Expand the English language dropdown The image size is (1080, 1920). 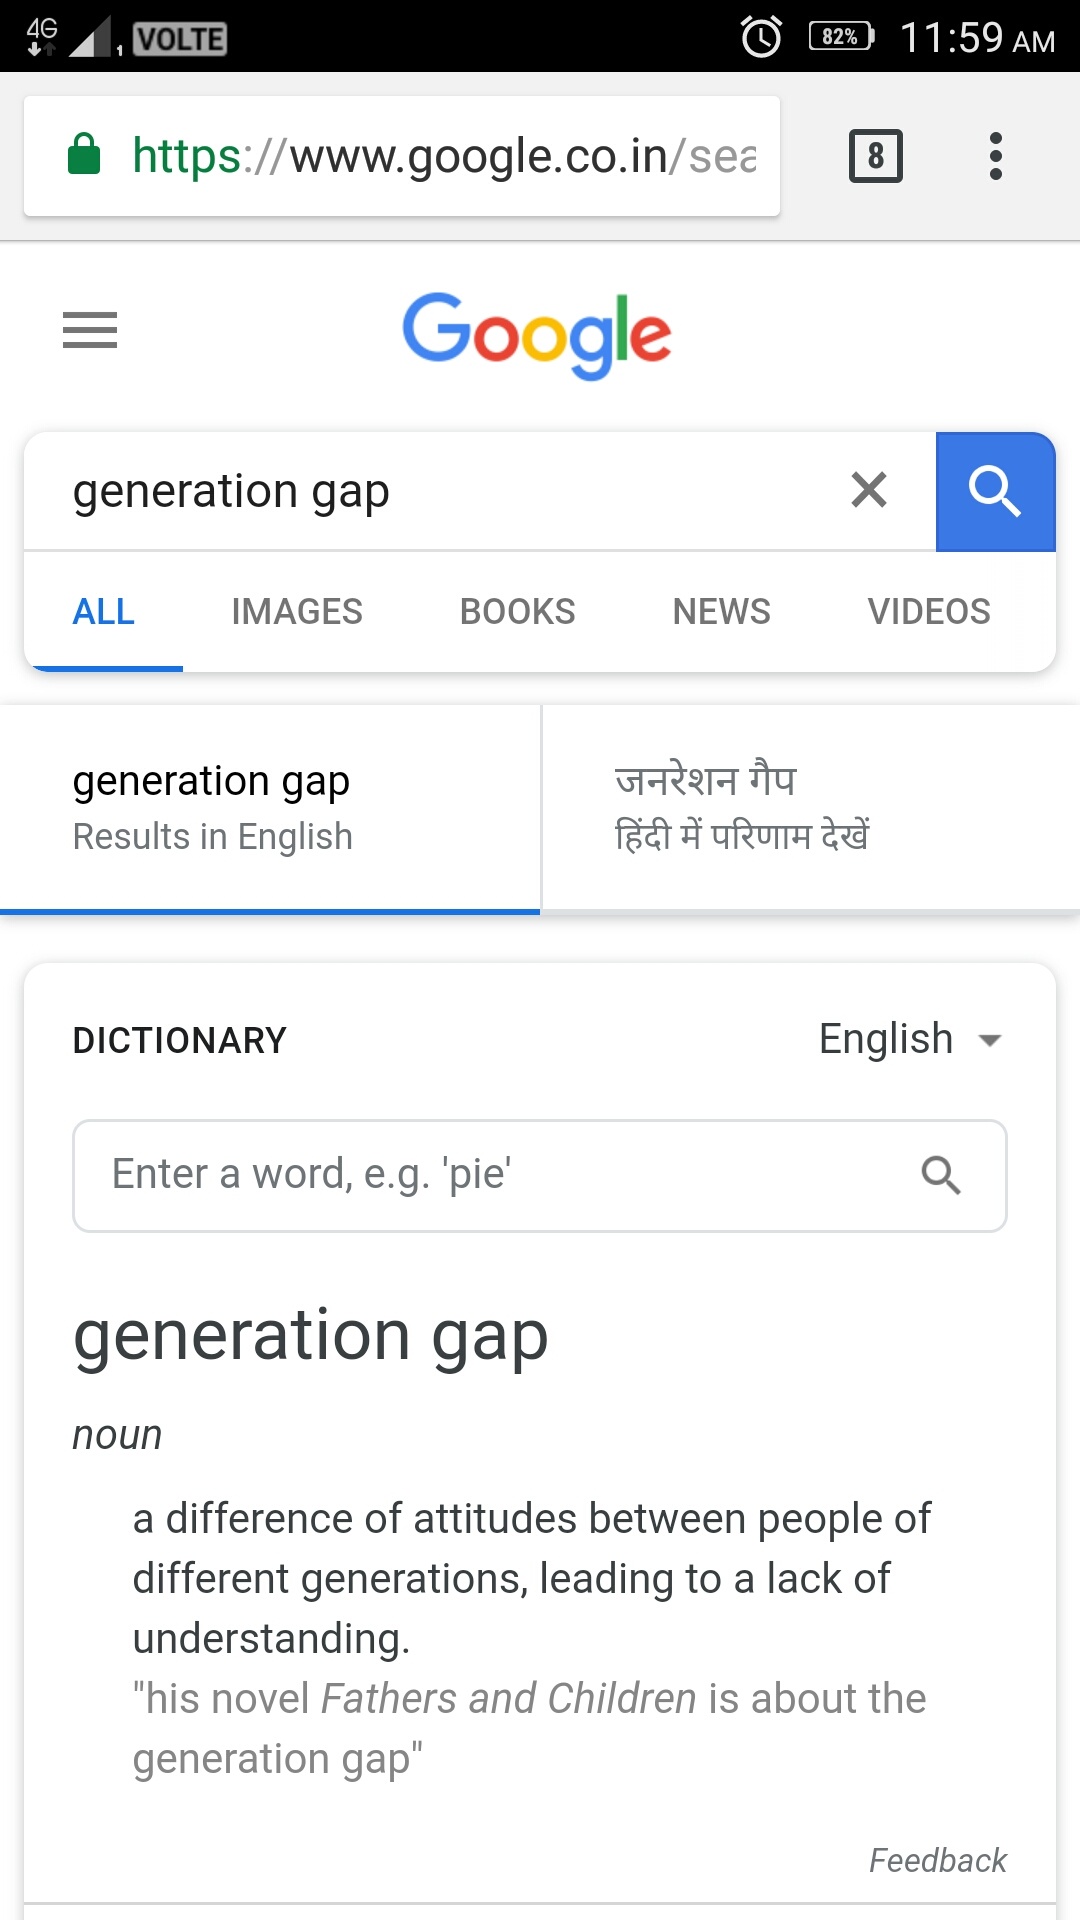pyautogui.click(x=910, y=1040)
